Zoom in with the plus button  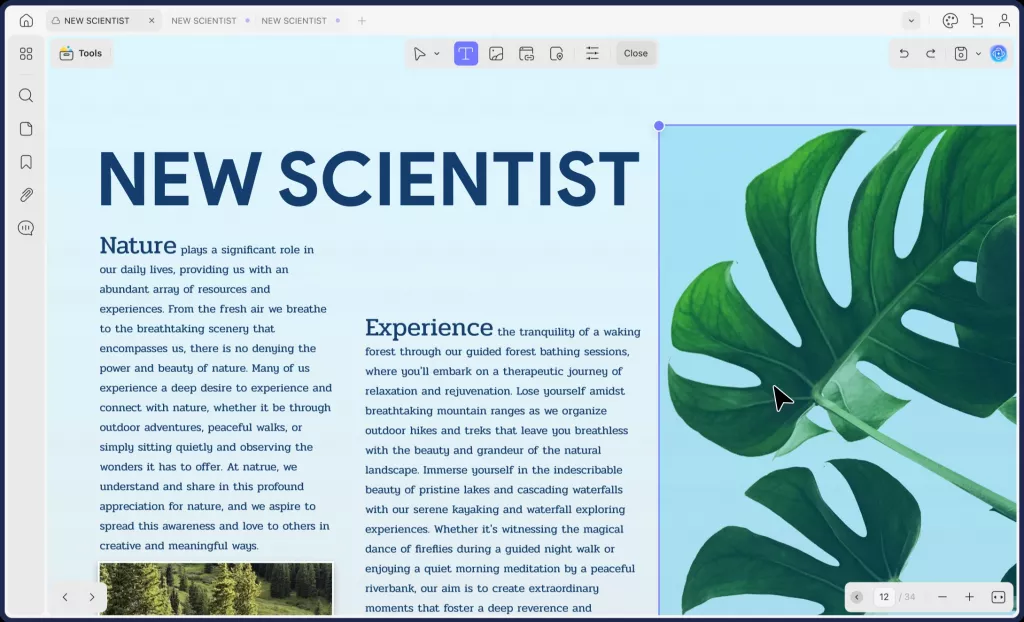click(x=969, y=597)
